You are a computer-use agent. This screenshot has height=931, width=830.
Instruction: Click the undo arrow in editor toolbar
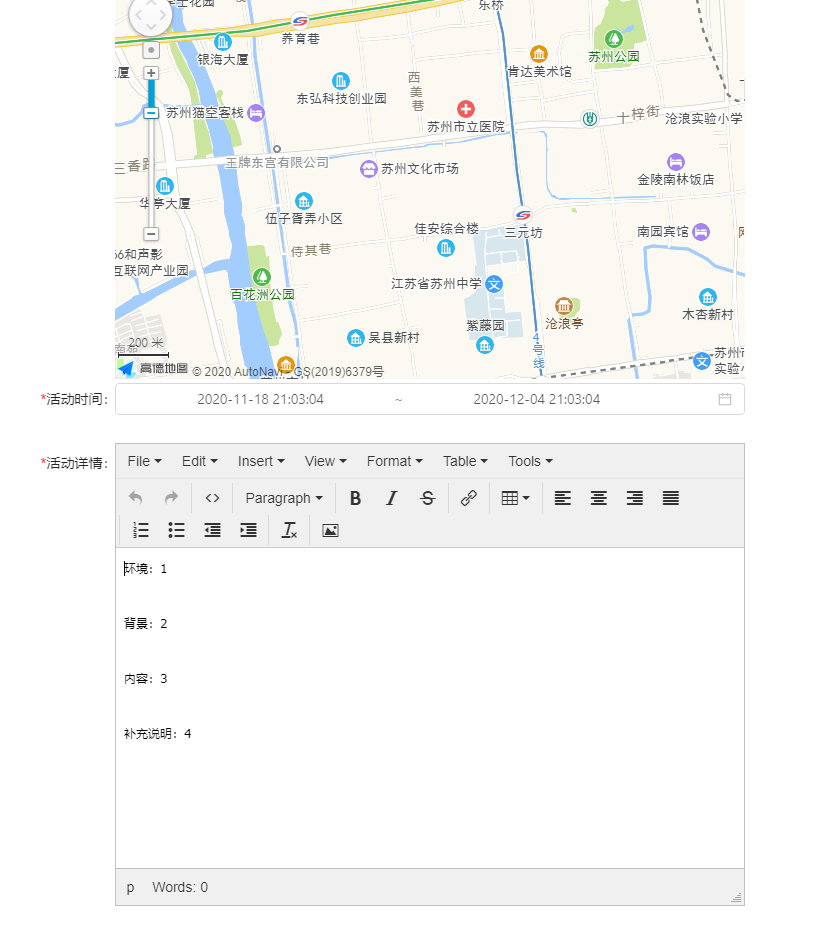(135, 498)
